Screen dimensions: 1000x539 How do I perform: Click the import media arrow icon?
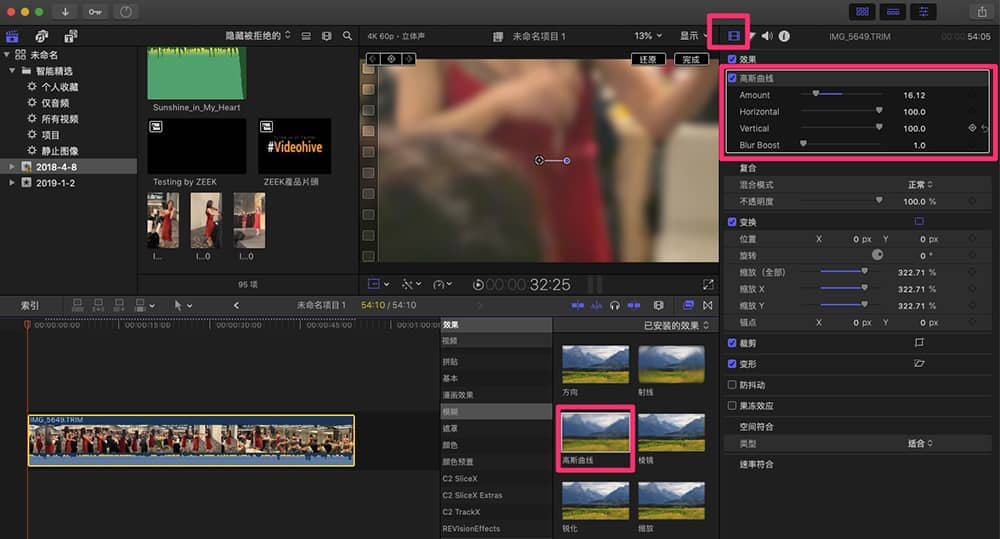pyautogui.click(x=65, y=11)
